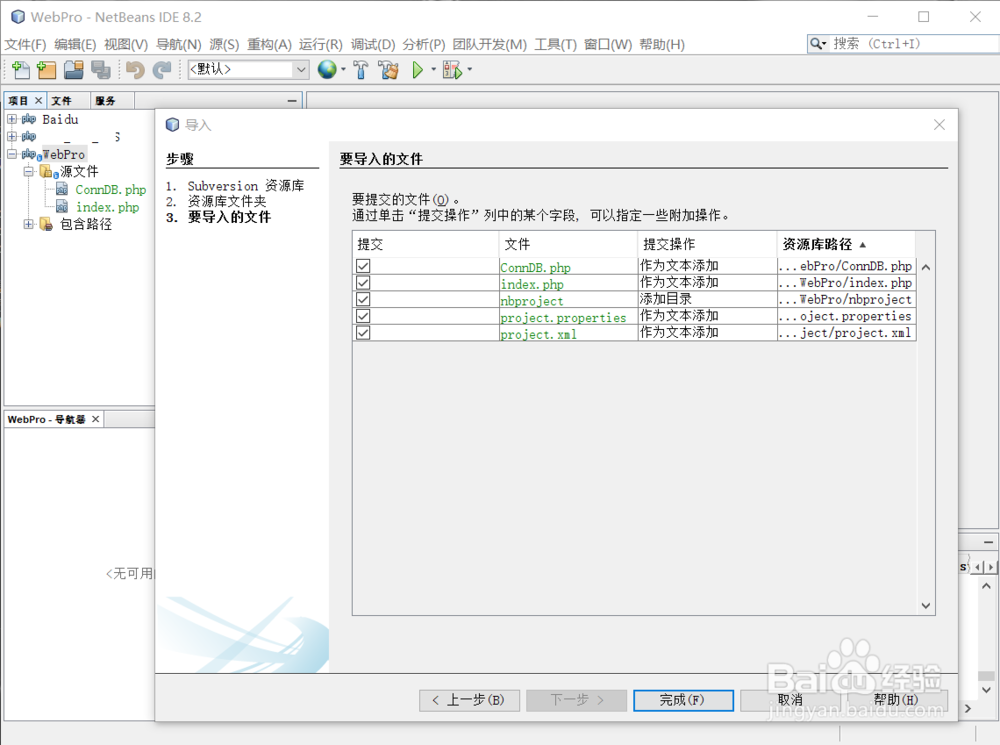Click the index.php file icon in tree
The width and height of the screenshot is (1000, 745).
[x=62, y=206]
